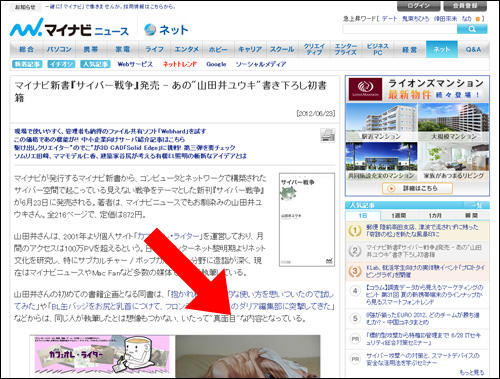This screenshot has width=500, height=379.
Task: Click the サイバー戦争 book cover thumbnail
Action: [x=307, y=220]
